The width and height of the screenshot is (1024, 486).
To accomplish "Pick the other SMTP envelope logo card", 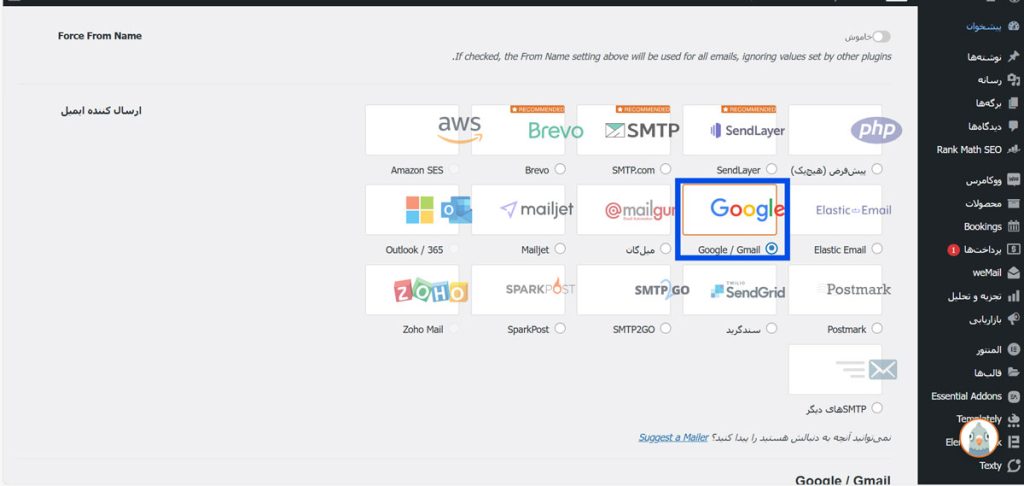I will point(835,369).
